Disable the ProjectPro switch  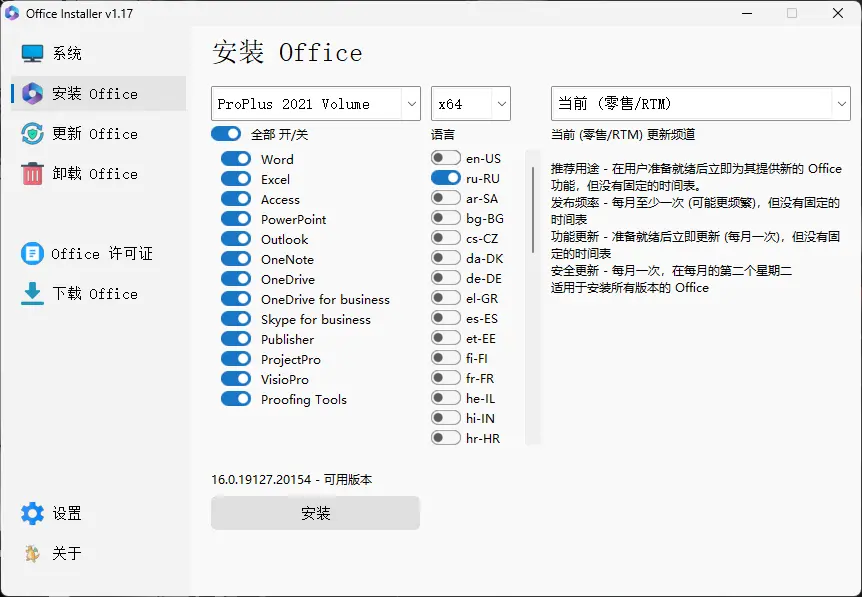click(236, 359)
